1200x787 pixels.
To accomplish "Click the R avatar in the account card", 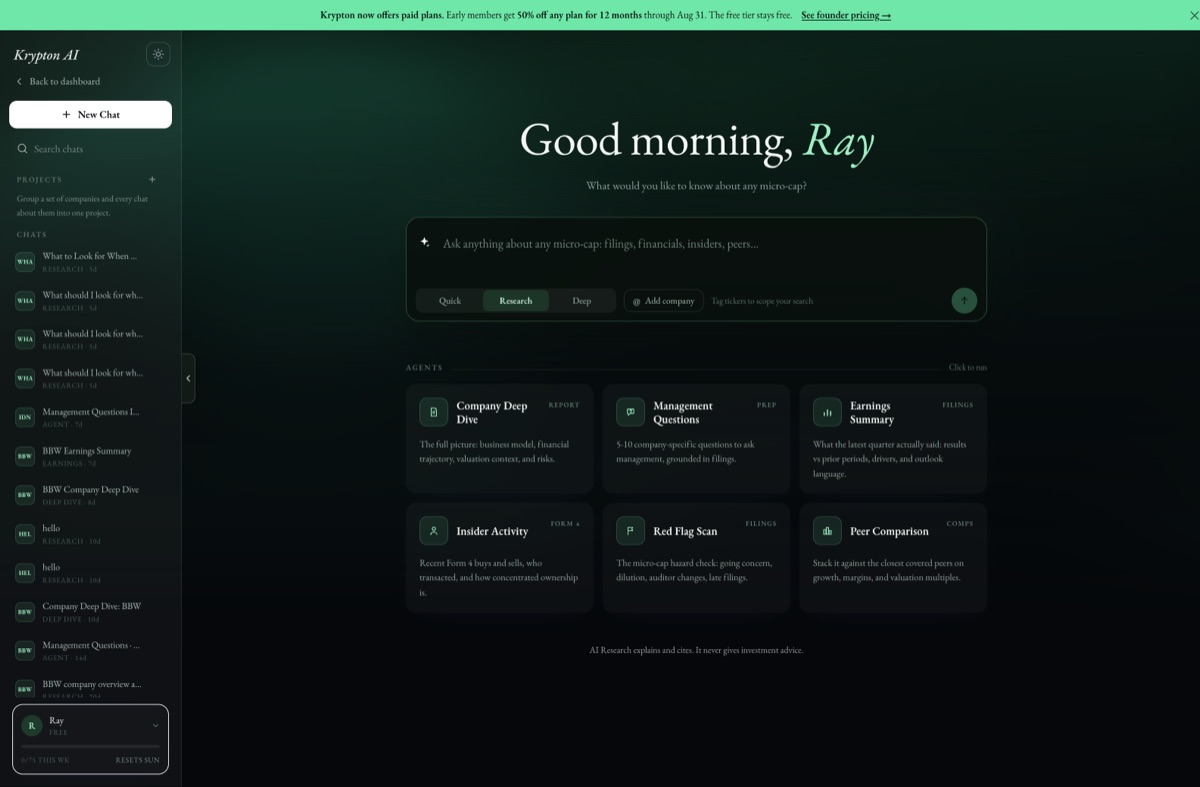I will (x=31, y=726).
